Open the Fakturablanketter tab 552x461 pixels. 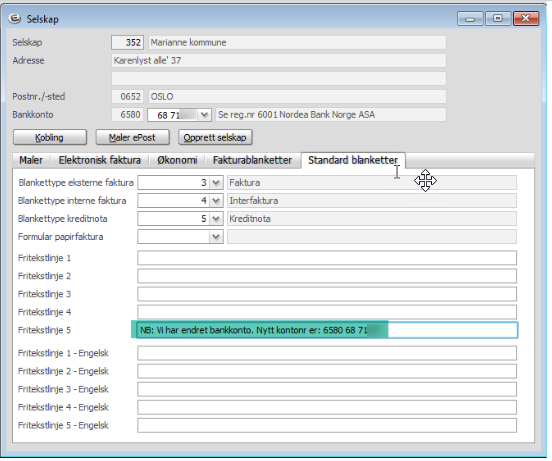pos(252,160)
